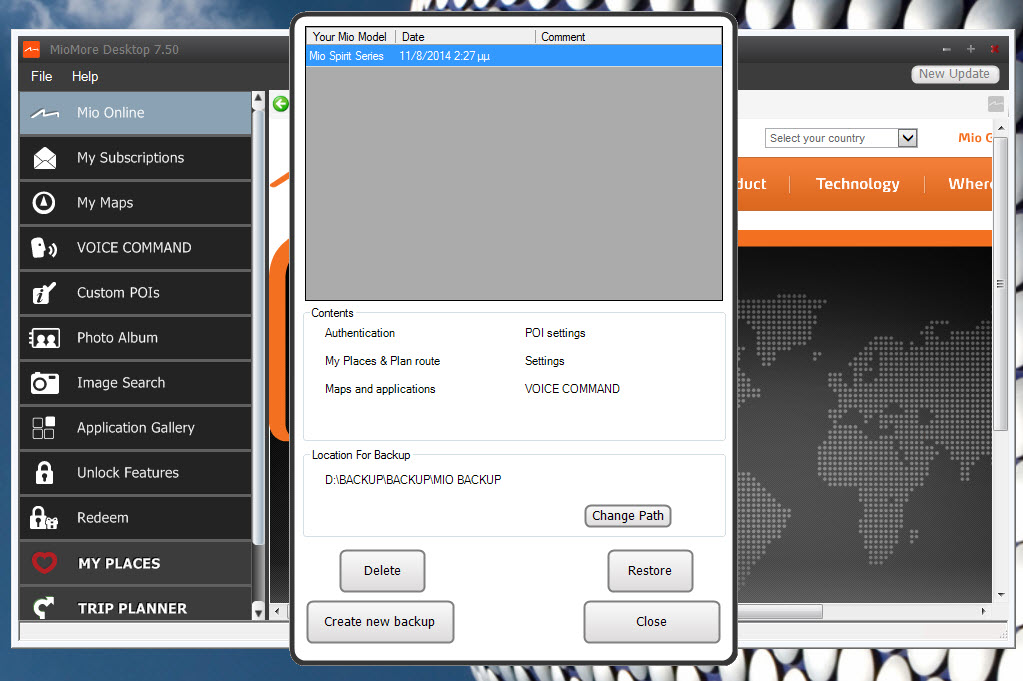Click the Redeem lock and gift icon
This screenshot has height=681, width=1023.
pyautogui.click(x=44, y=518)
